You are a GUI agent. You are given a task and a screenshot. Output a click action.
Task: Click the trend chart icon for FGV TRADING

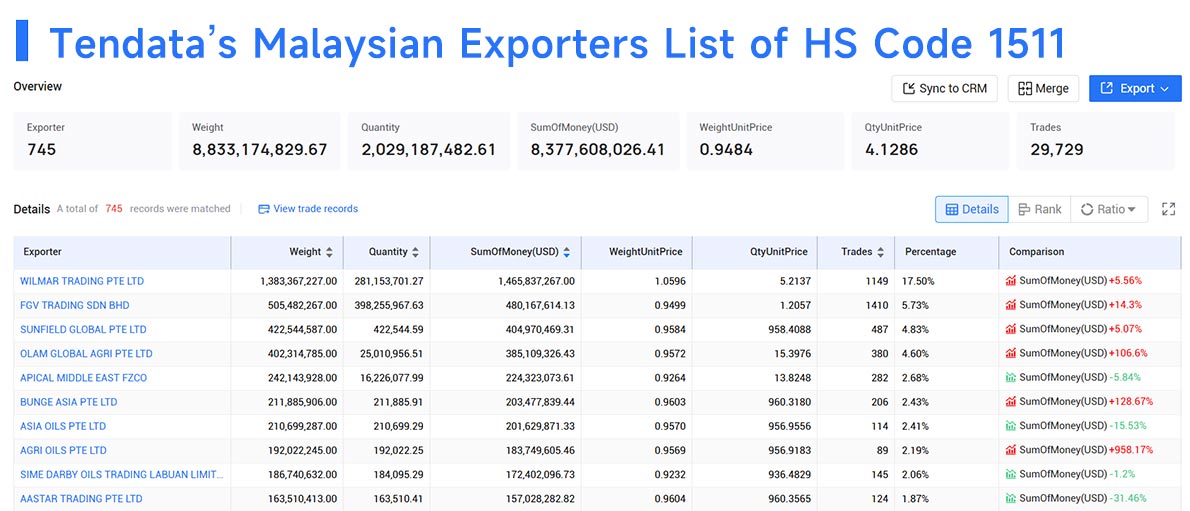(x=1011, y=305)
